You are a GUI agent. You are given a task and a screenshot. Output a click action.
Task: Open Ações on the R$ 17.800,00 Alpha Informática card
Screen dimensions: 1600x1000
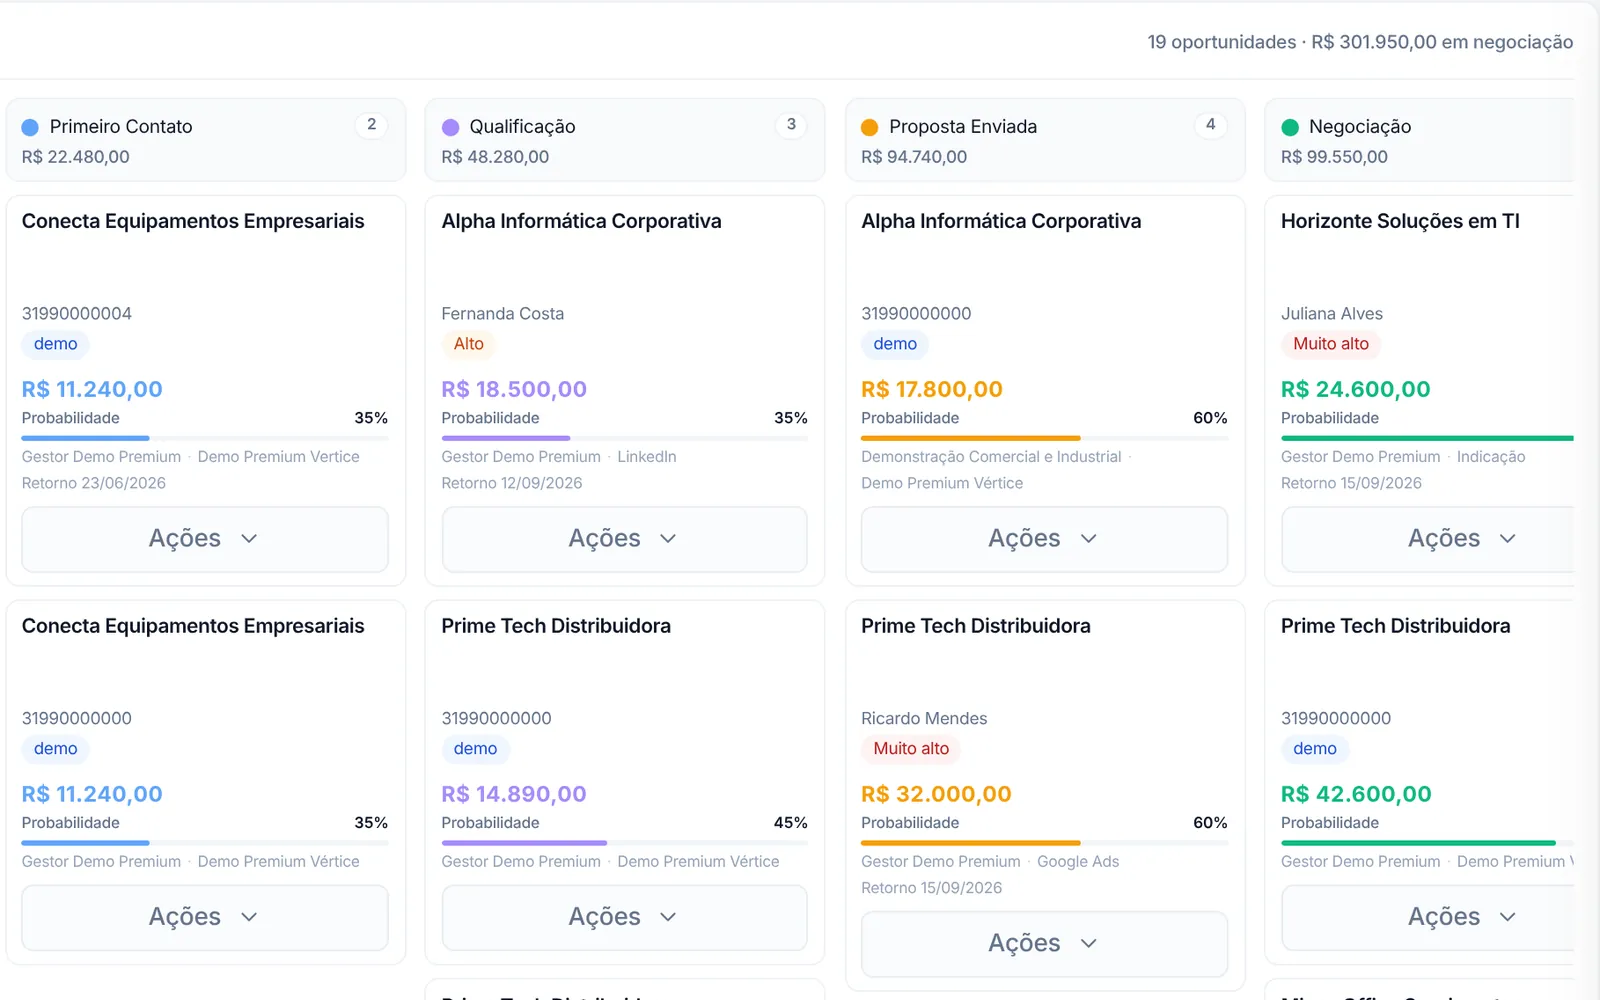(1044, 539)
